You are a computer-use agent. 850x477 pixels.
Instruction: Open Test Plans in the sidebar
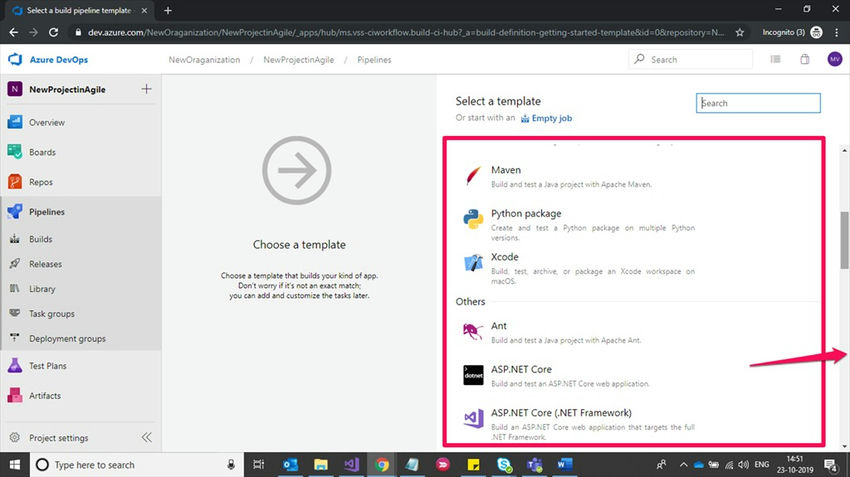48,366
